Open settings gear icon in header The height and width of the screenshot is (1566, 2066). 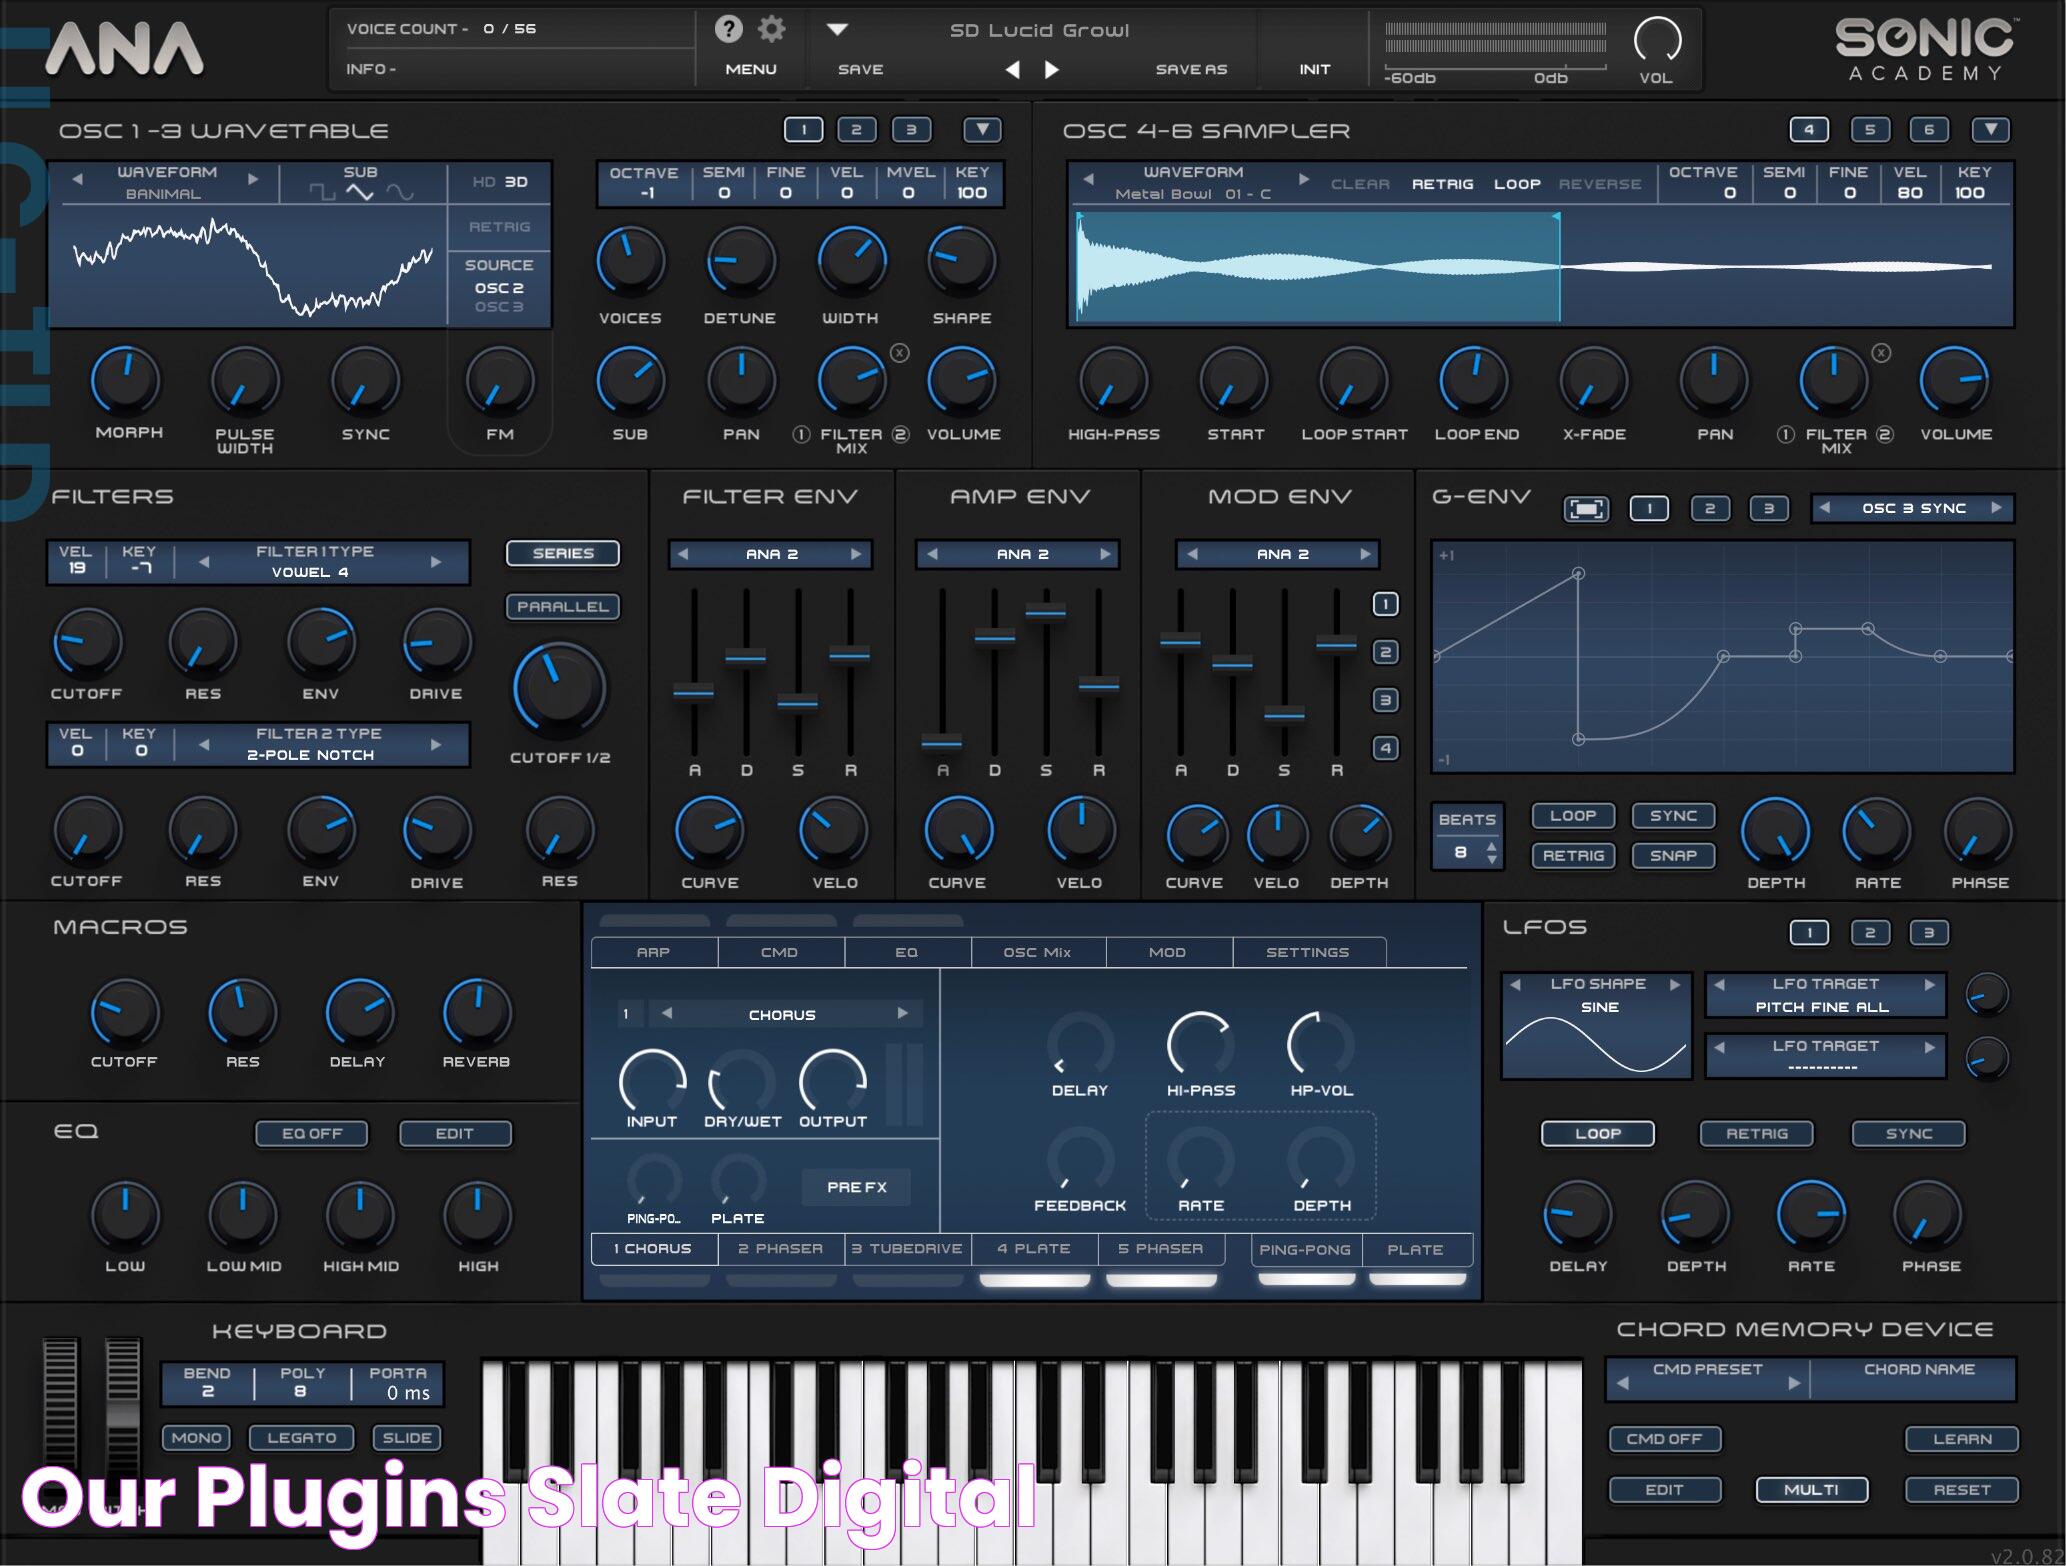[771, 29]
